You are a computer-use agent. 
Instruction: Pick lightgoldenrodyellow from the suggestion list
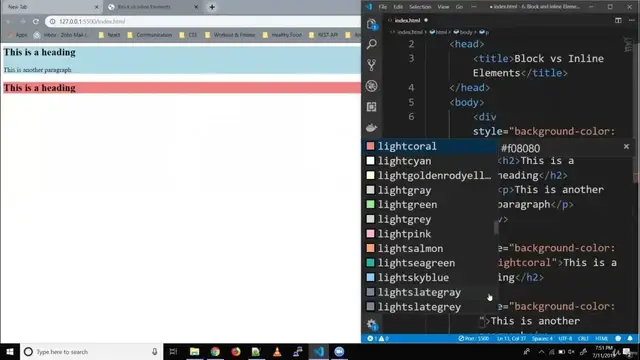[430, 176]
